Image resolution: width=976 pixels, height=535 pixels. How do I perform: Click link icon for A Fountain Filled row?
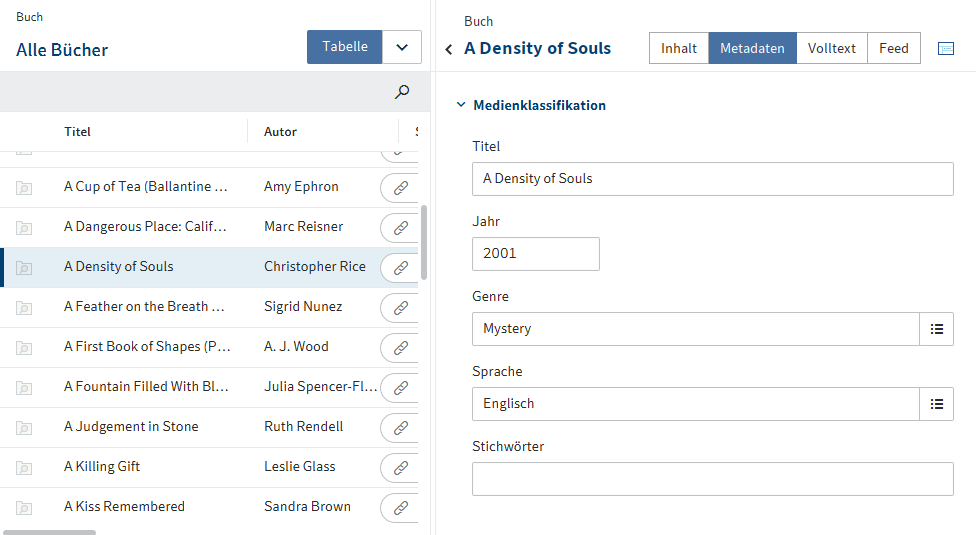click(400, 388)
